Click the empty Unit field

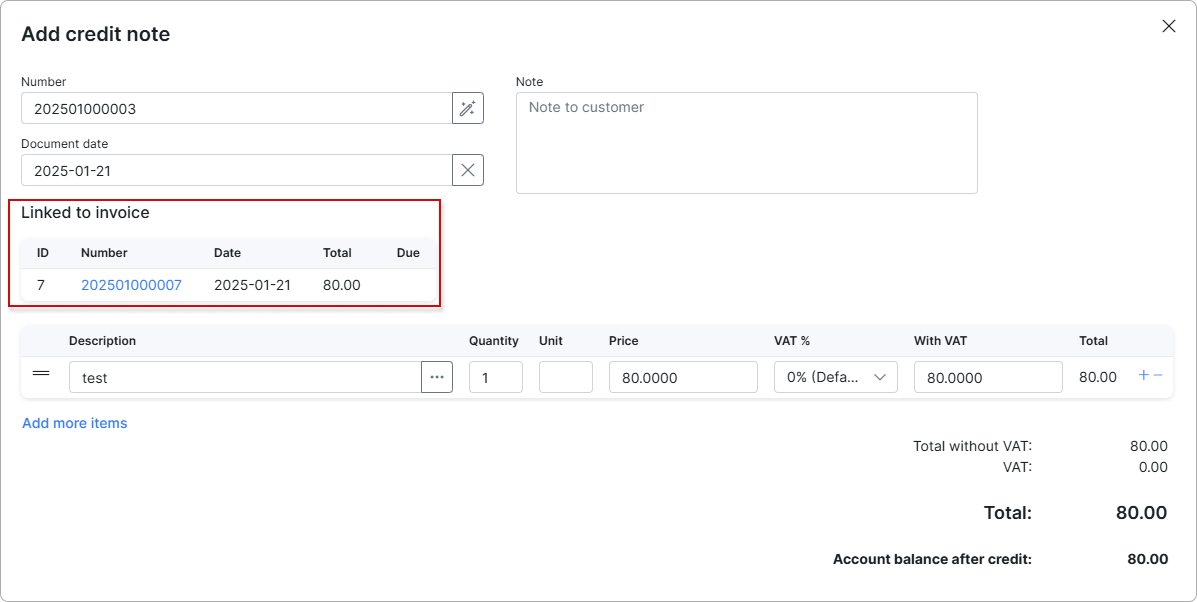[566, 377]
